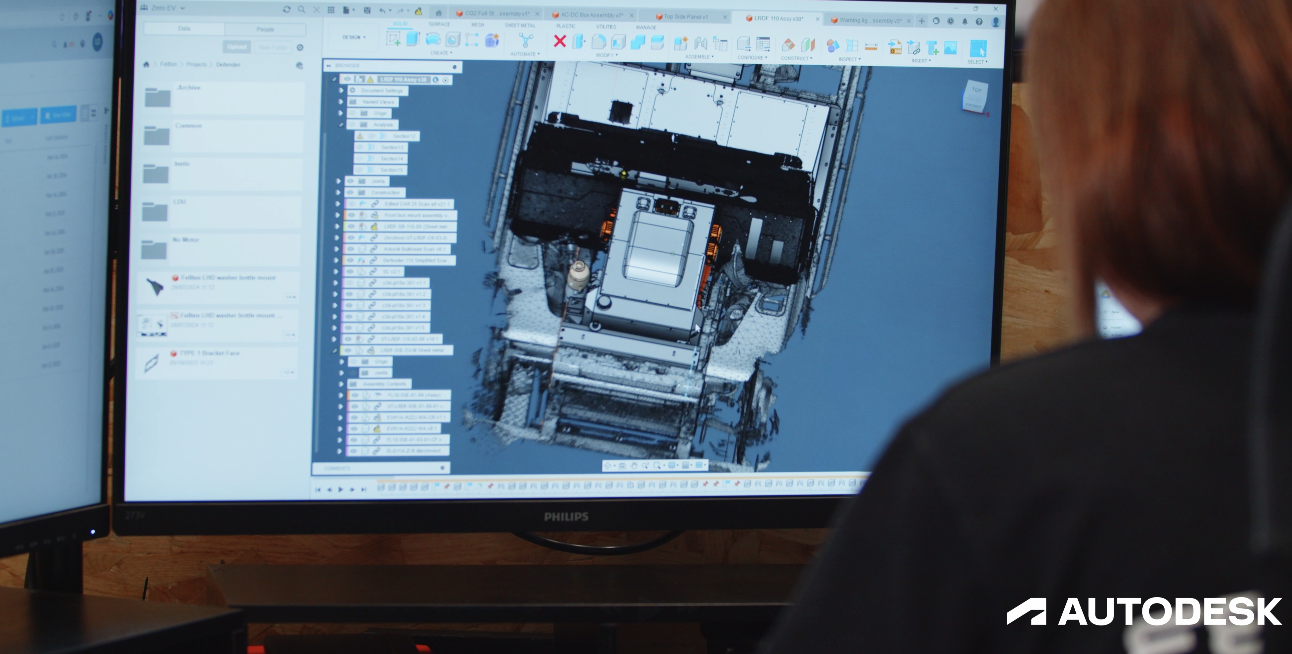Open the Help question mark icon
This screenshot has width=1292, height=654.
(x=979, y=22)
